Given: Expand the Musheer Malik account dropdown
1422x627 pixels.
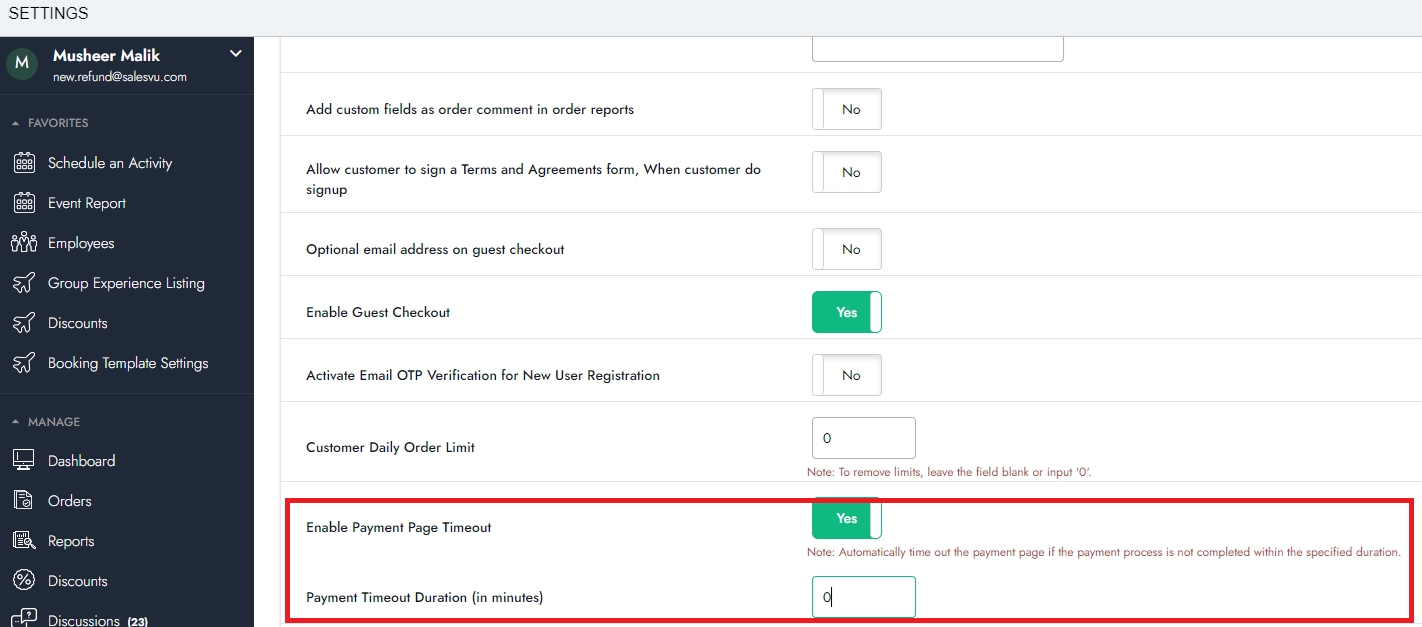Looking at the screenshot, I should (x=236, y=54).
